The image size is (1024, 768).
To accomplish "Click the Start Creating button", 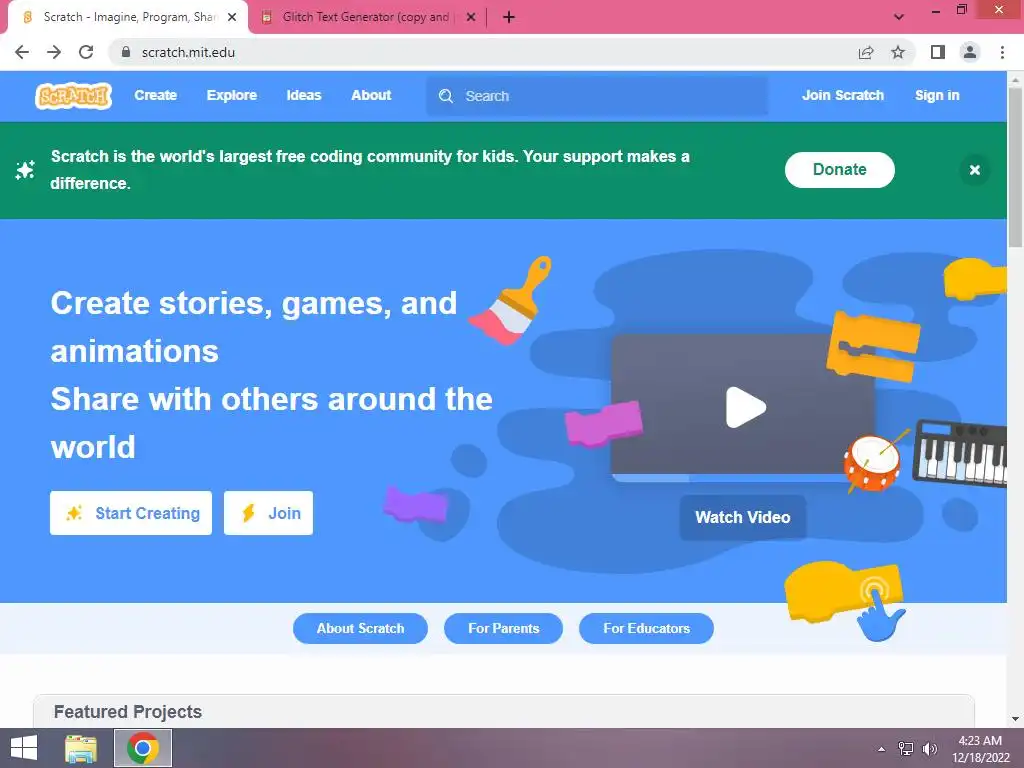I will coord(131,513).
